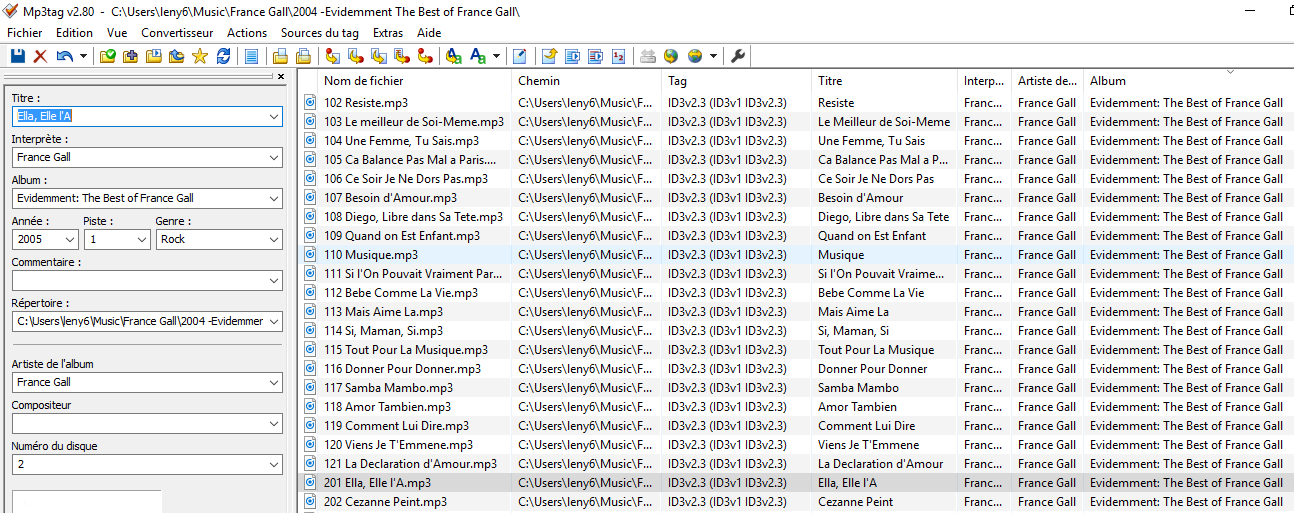Click the Undo arrow icon
The width and height of the screenshot is (1294, 513).
tap(64, 56)
